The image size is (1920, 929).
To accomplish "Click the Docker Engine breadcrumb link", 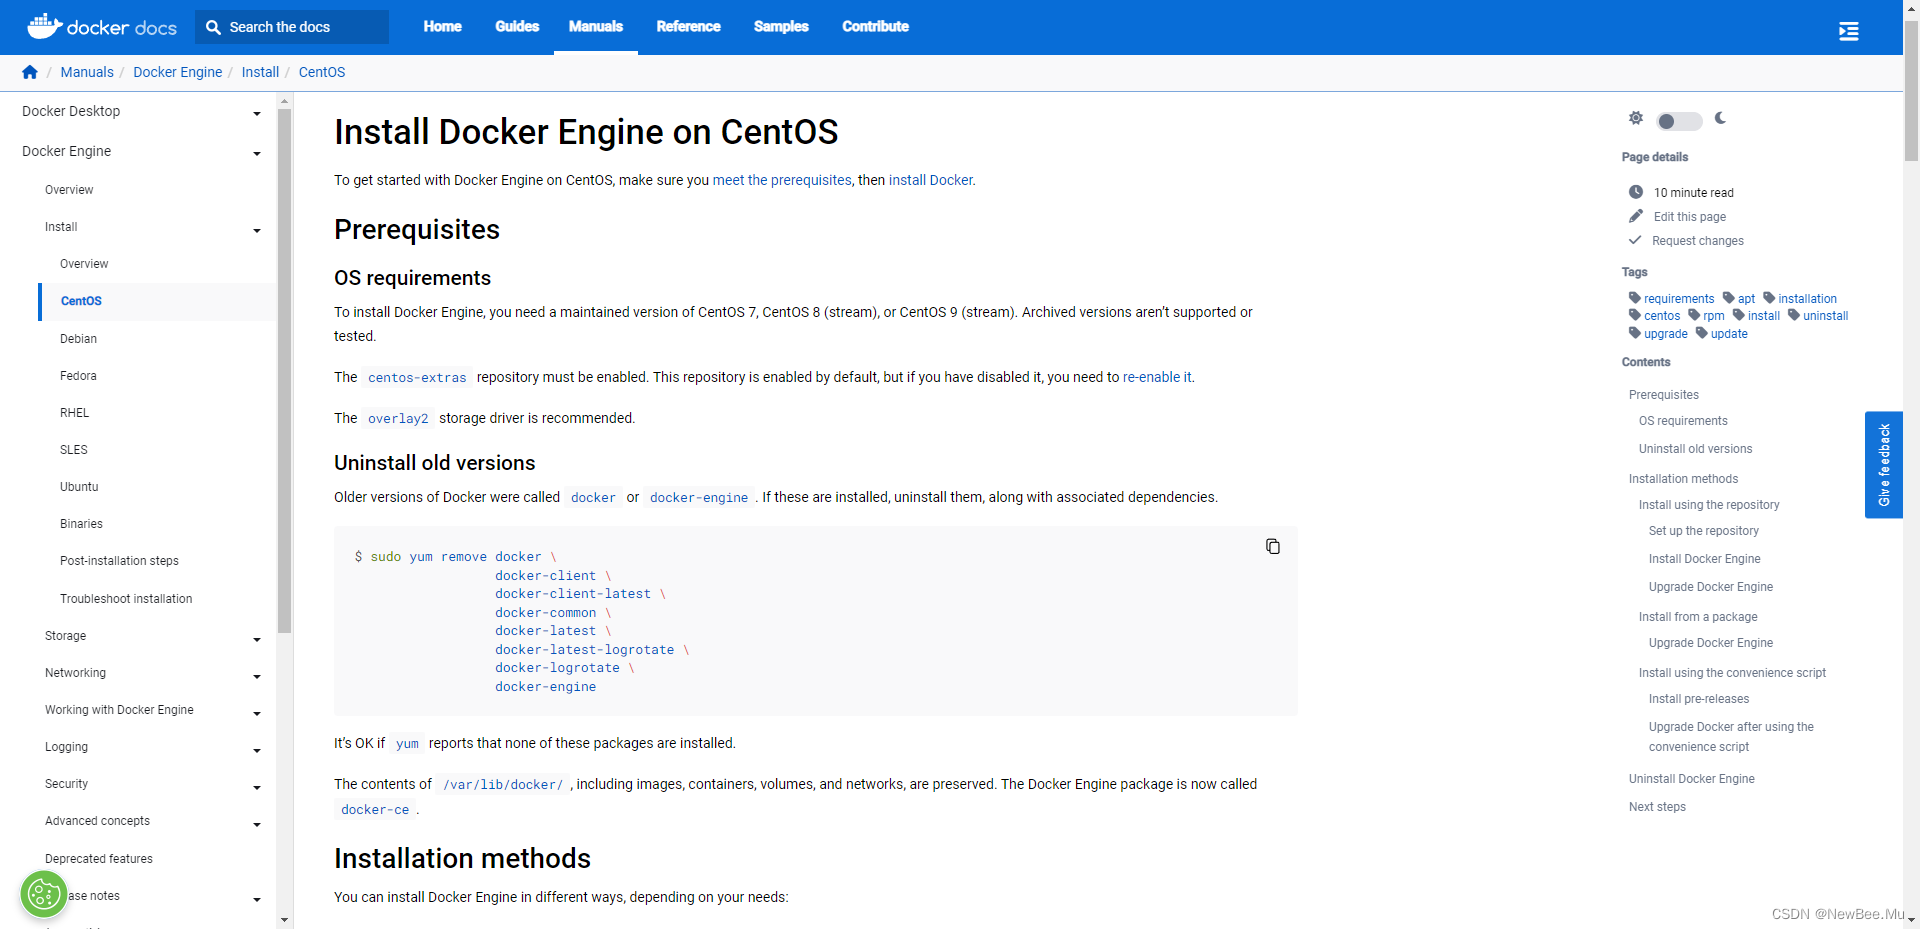I will point(178,72).
